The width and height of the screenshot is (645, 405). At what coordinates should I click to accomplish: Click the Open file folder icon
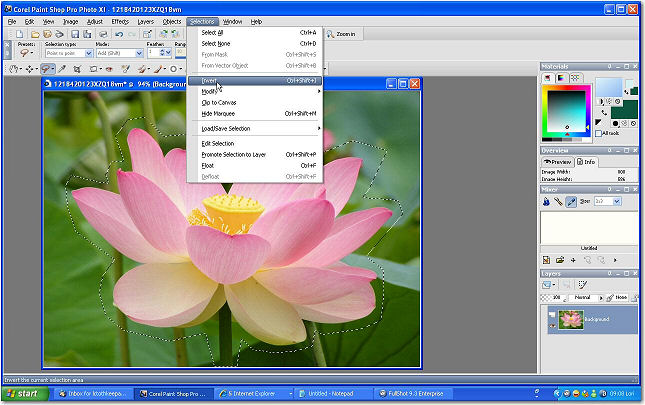click(35, 34)
